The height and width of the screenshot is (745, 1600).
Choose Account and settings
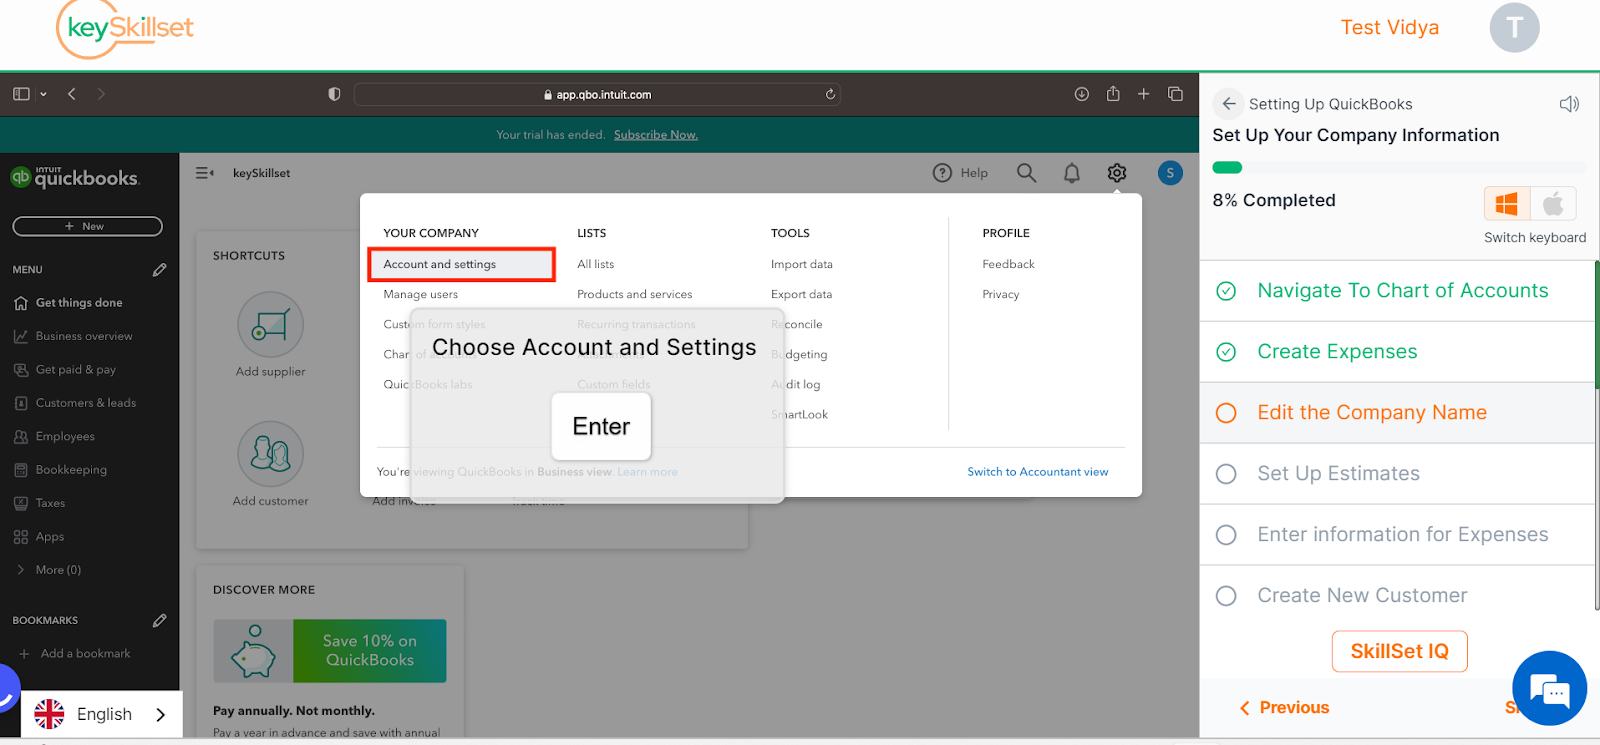click(461, 264)
